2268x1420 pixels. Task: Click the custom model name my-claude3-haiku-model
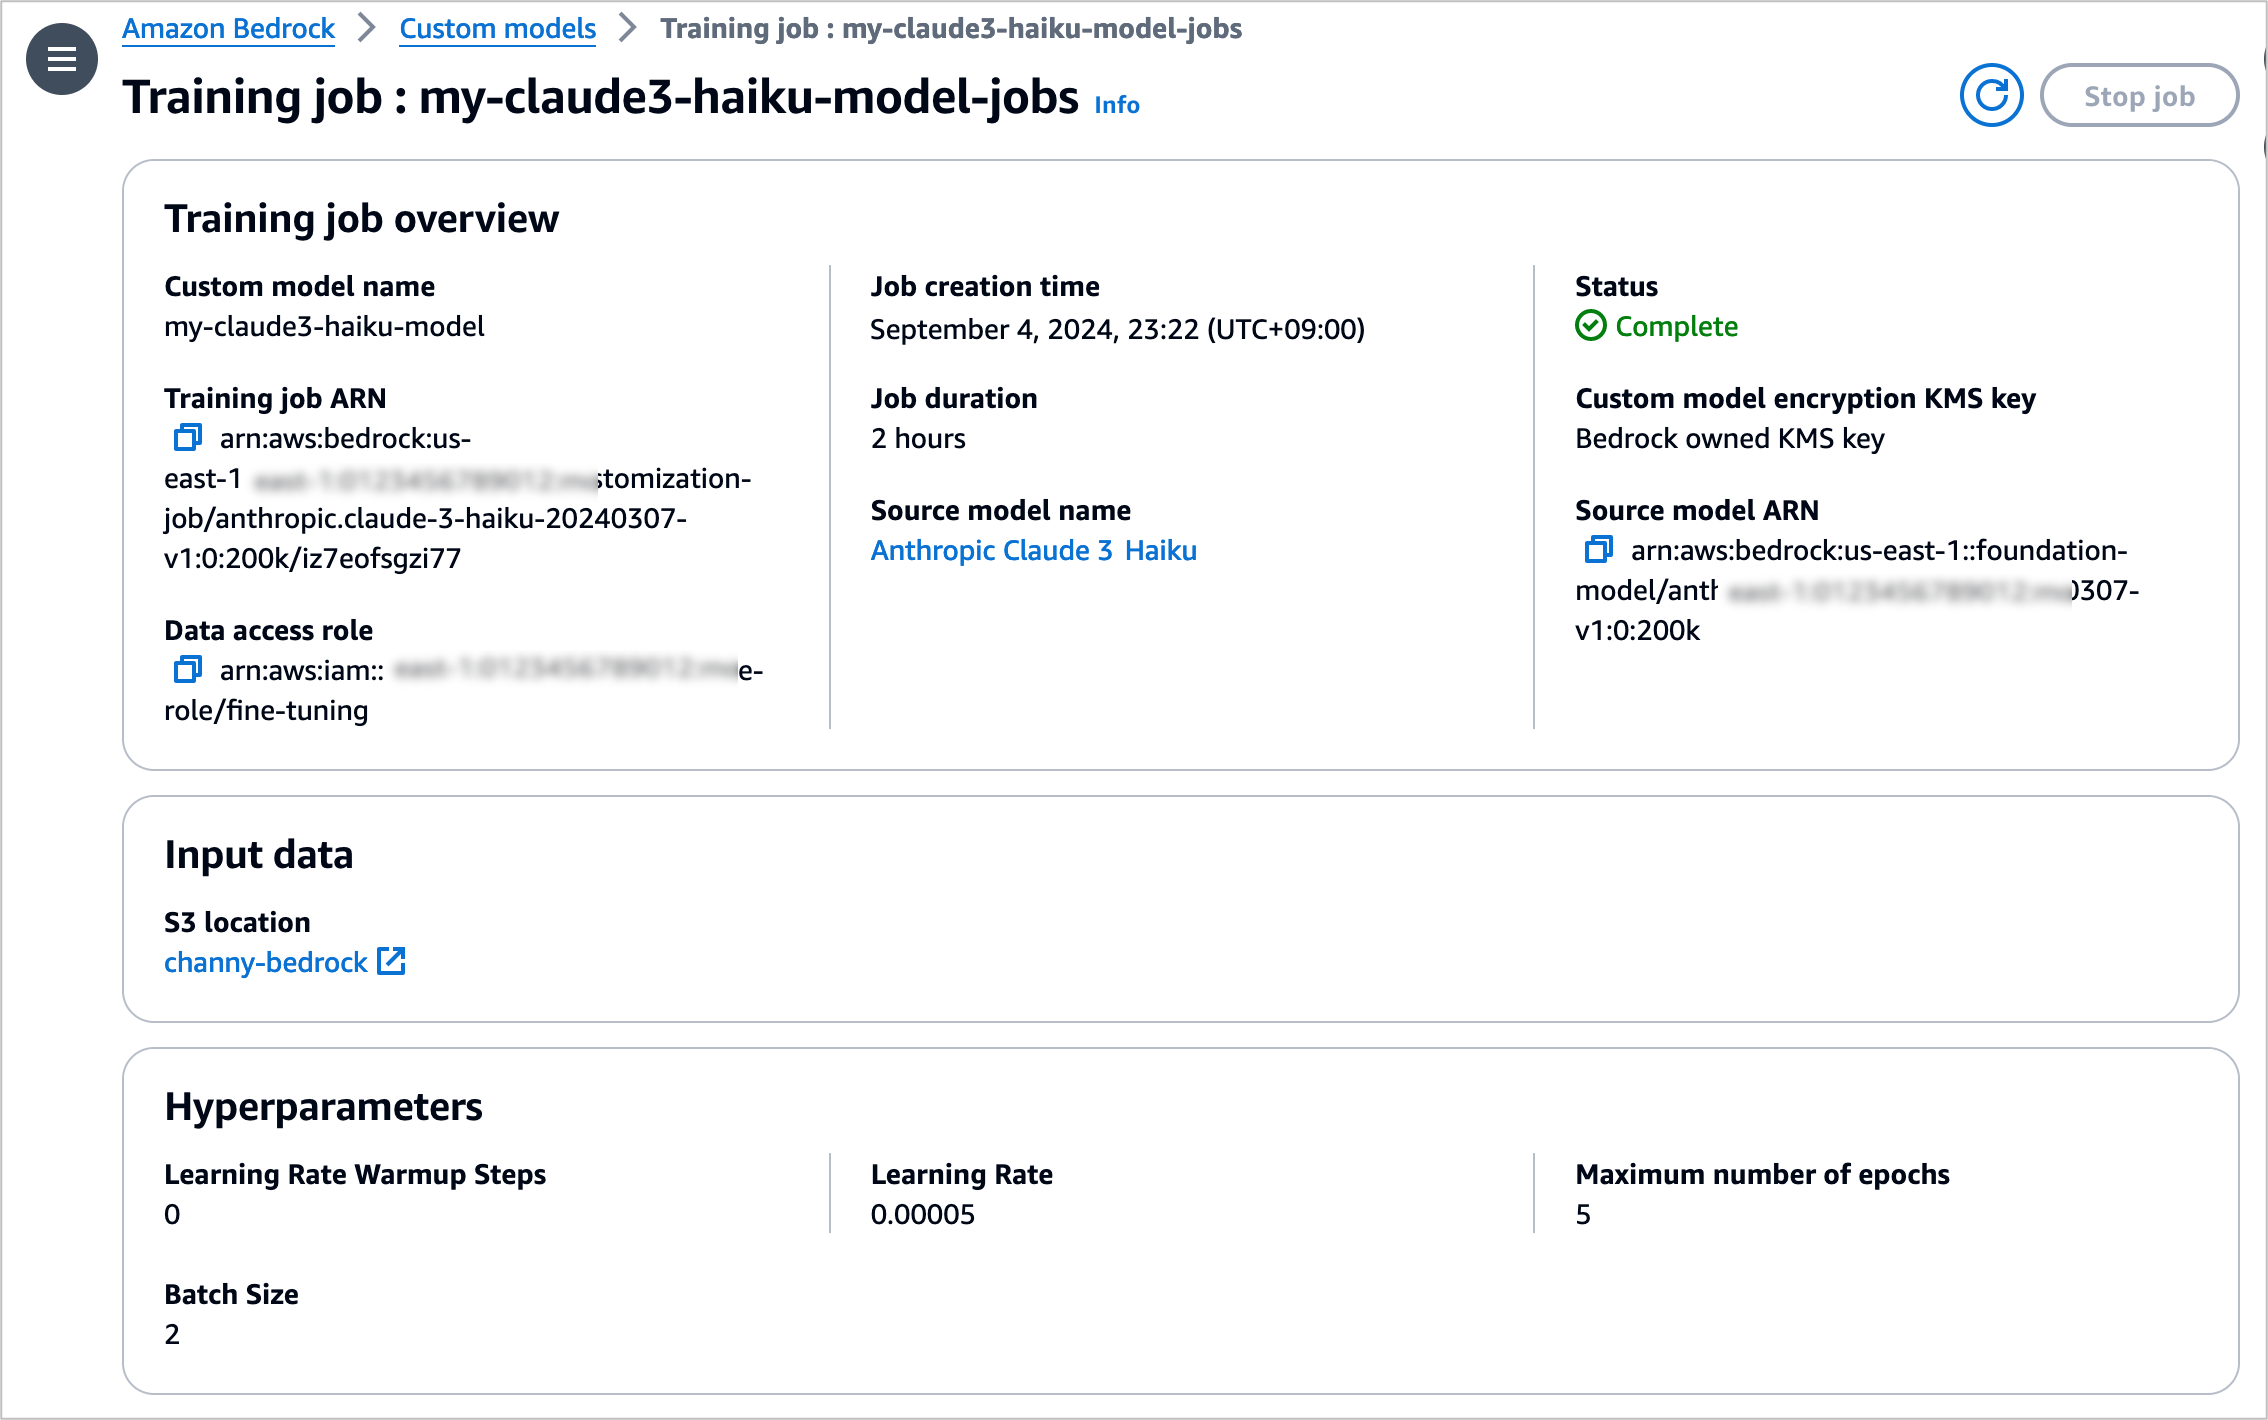tap(324, 326)
